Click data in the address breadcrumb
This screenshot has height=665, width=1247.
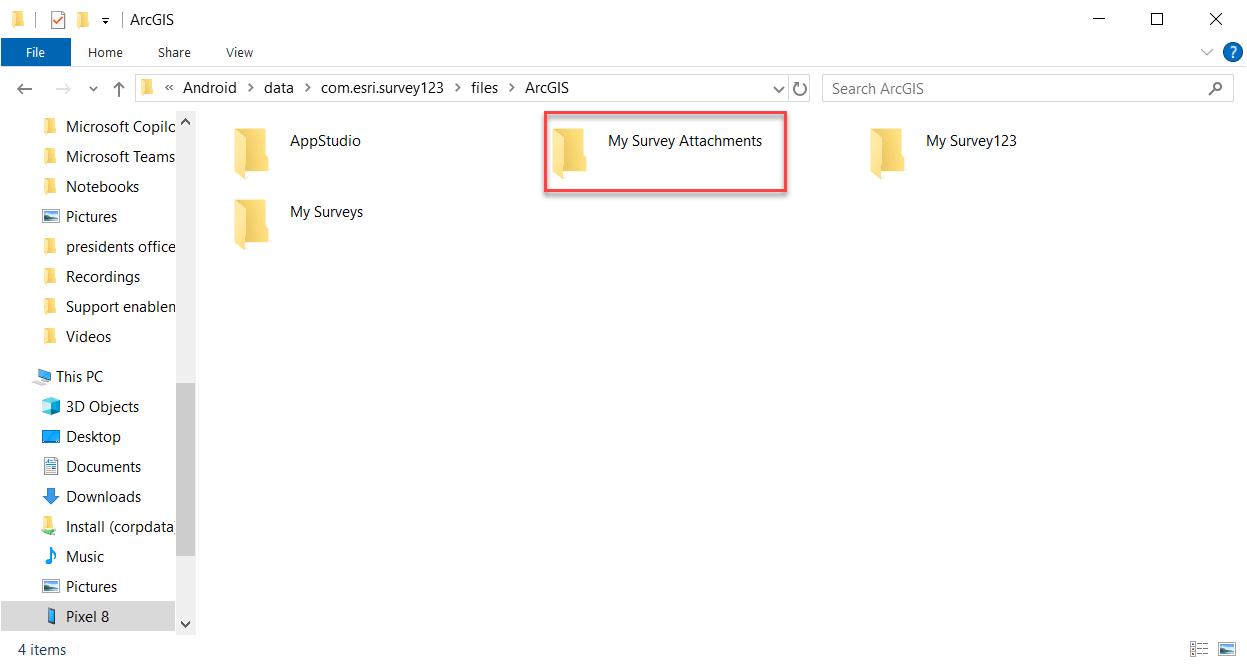(x=279, y=88)
